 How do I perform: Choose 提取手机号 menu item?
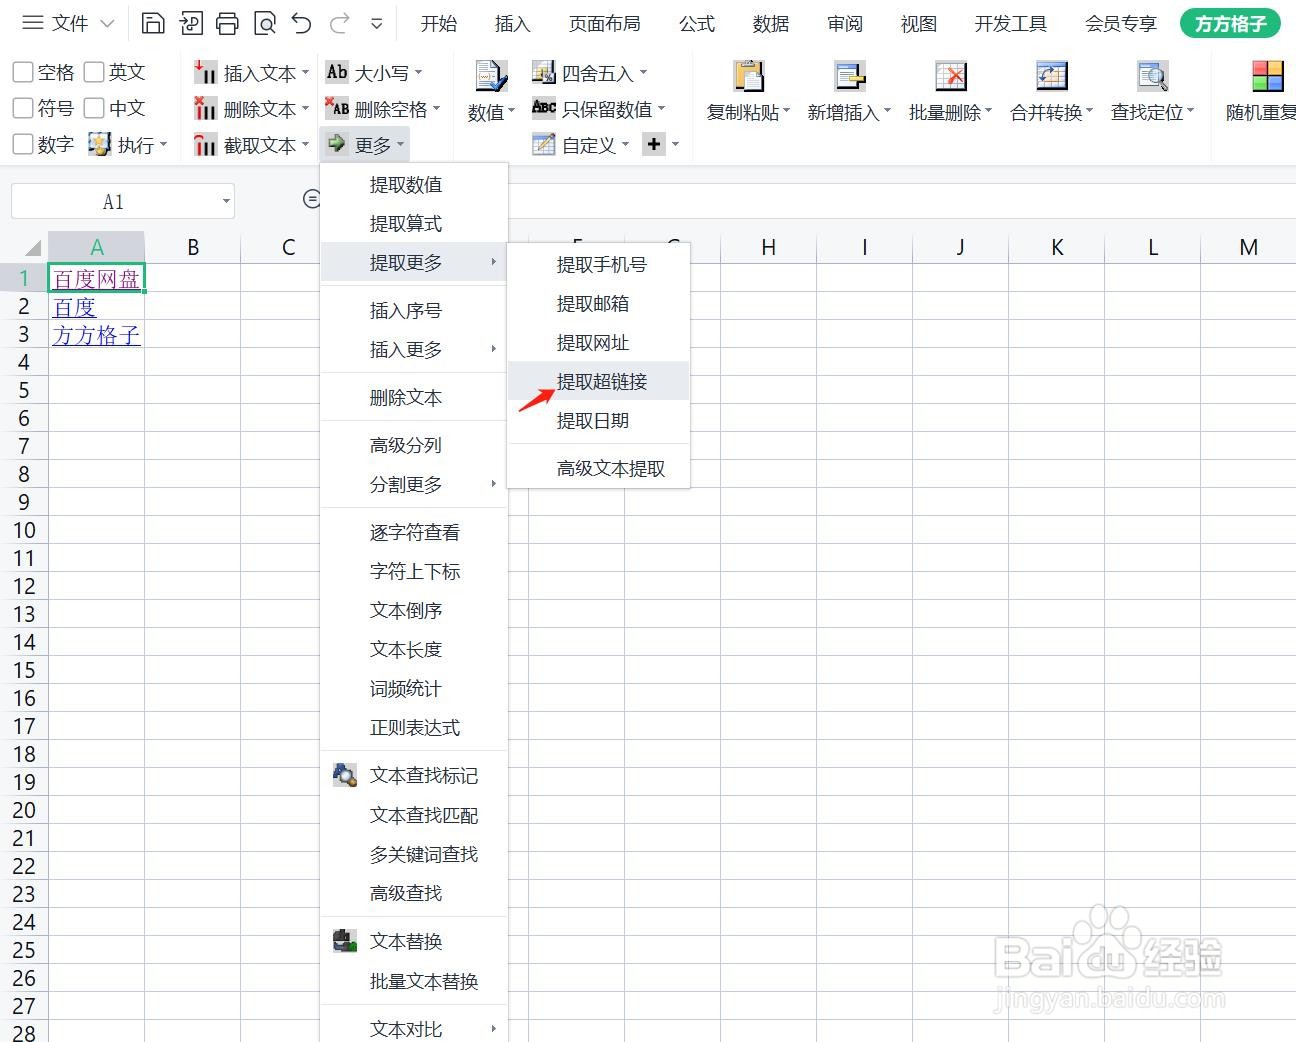599,264
